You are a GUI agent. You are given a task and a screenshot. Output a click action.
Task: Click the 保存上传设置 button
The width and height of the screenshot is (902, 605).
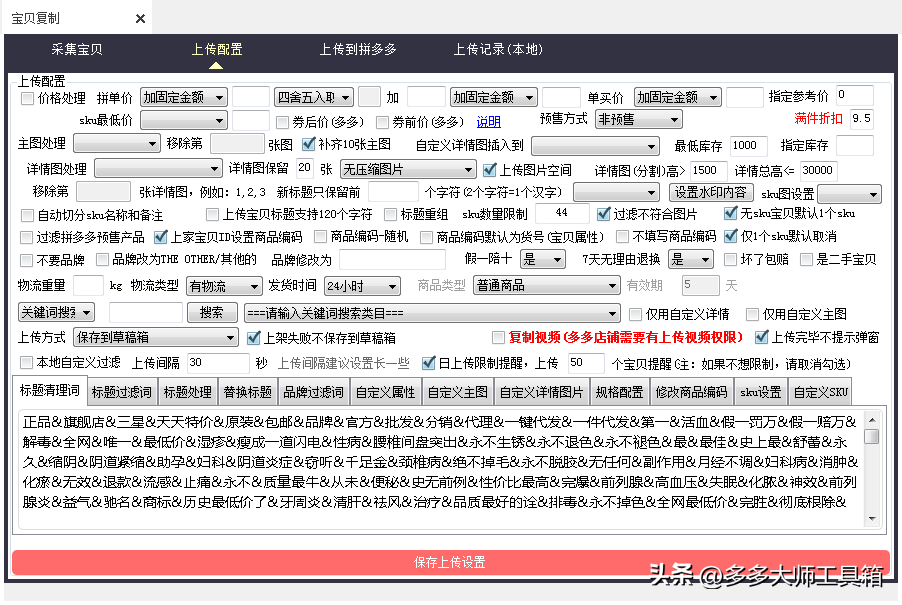pos(450,563)
